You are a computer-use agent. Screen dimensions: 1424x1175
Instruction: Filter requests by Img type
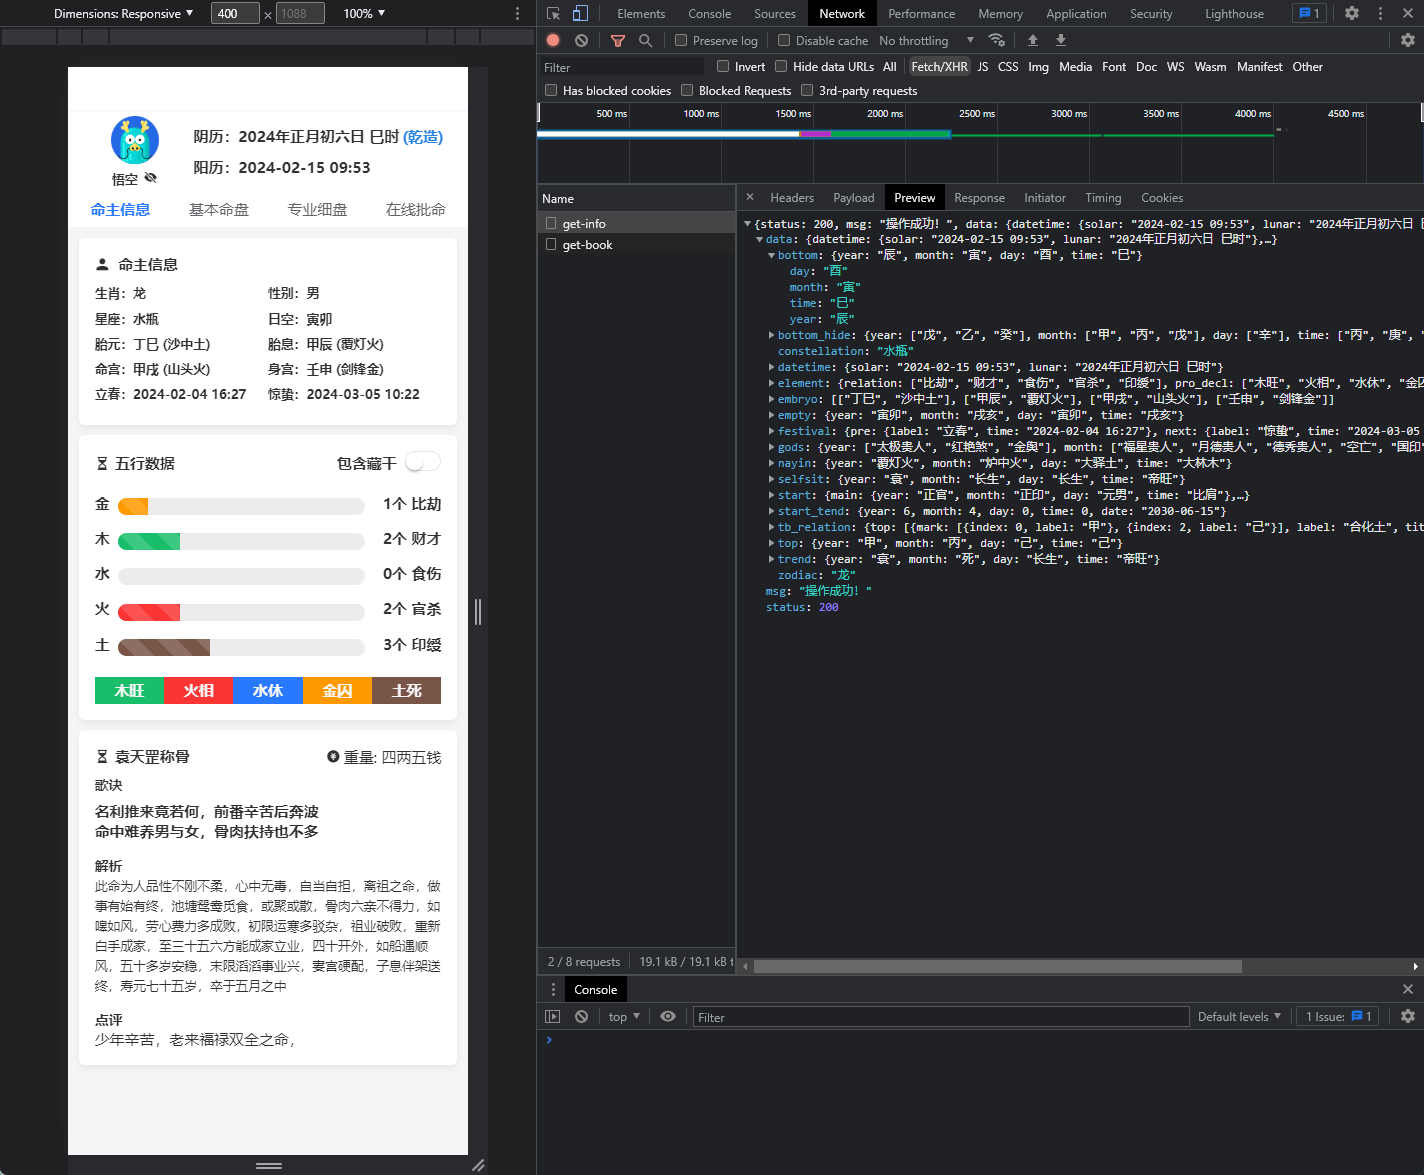pos(1038,66)
